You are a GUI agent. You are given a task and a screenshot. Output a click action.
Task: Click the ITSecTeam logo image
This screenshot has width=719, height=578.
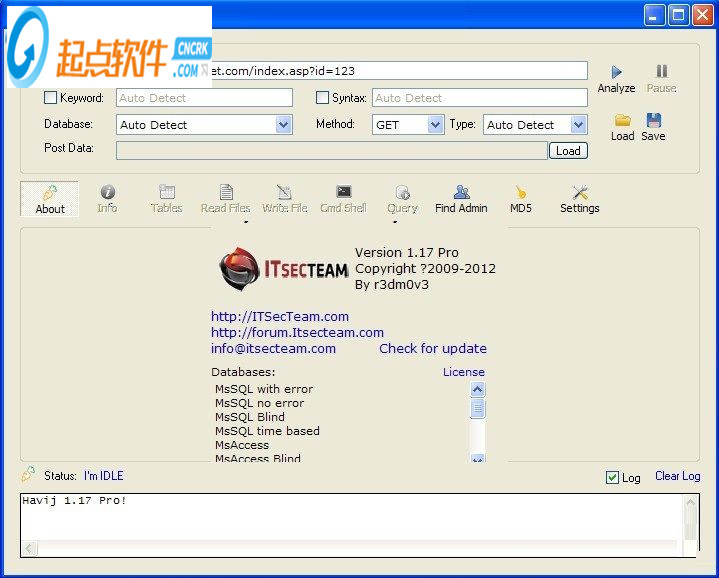(x=284, y=269)
